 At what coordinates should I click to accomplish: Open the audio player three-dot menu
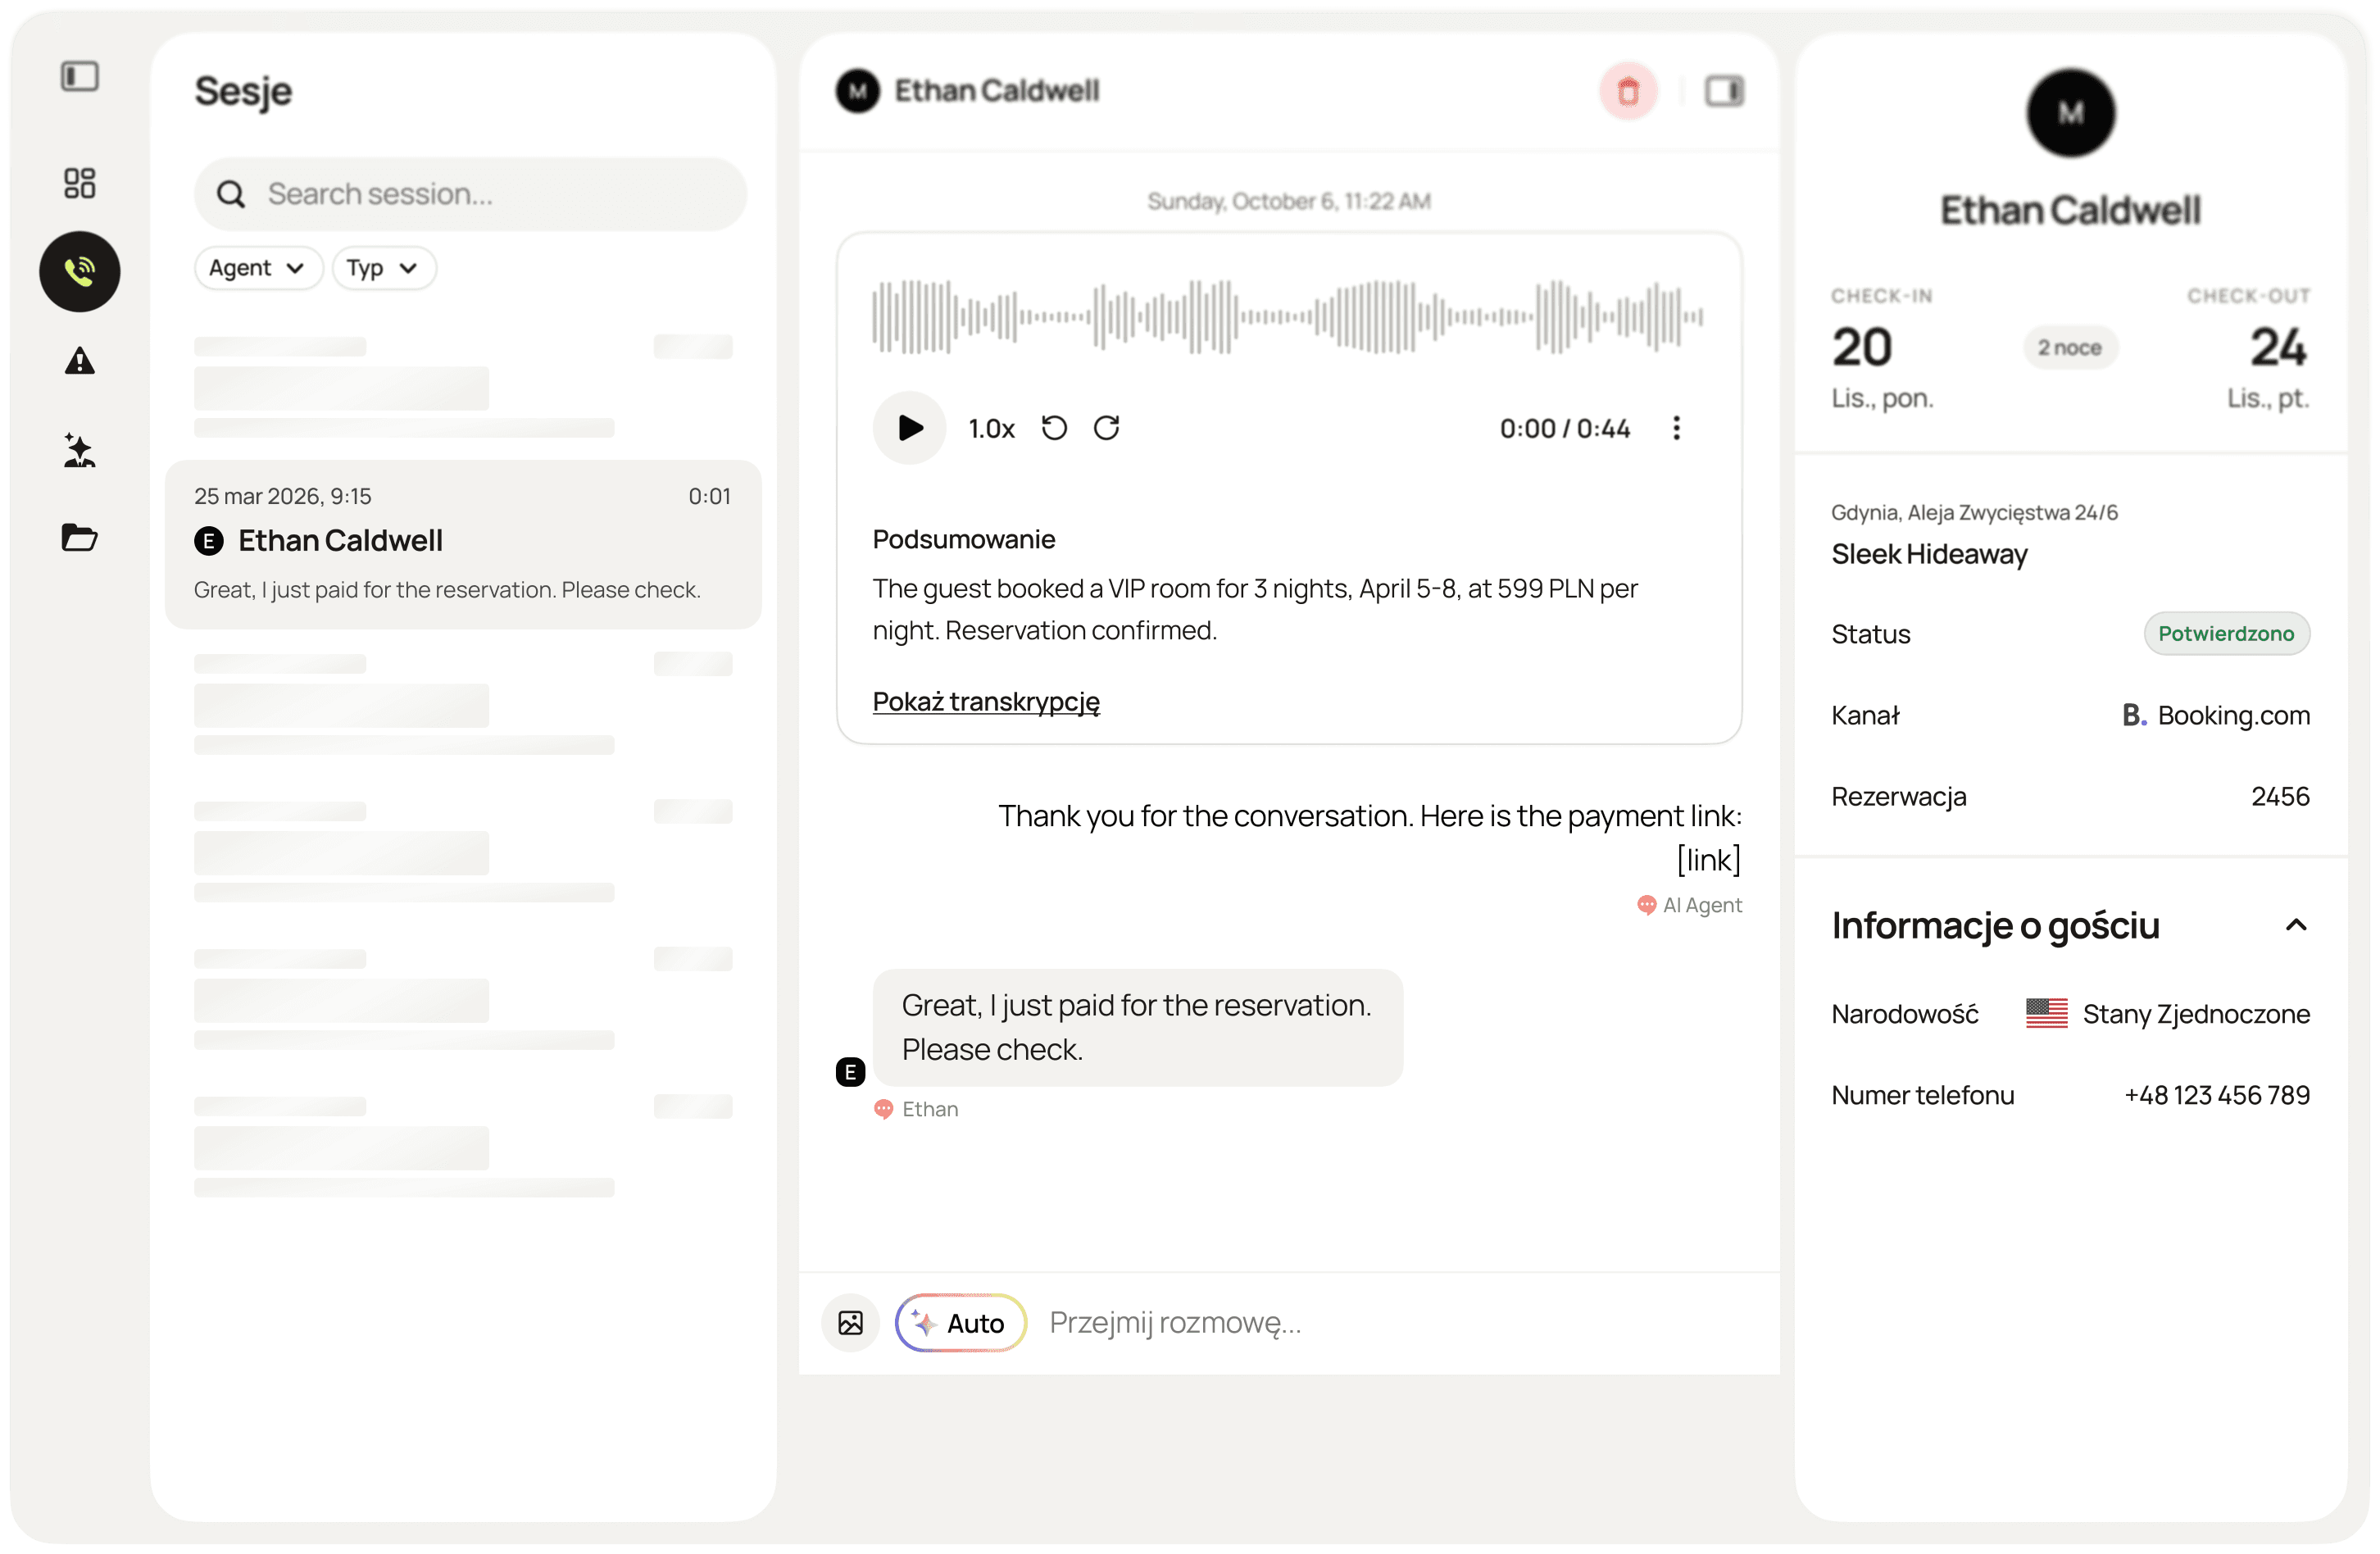click(1677, 428)
